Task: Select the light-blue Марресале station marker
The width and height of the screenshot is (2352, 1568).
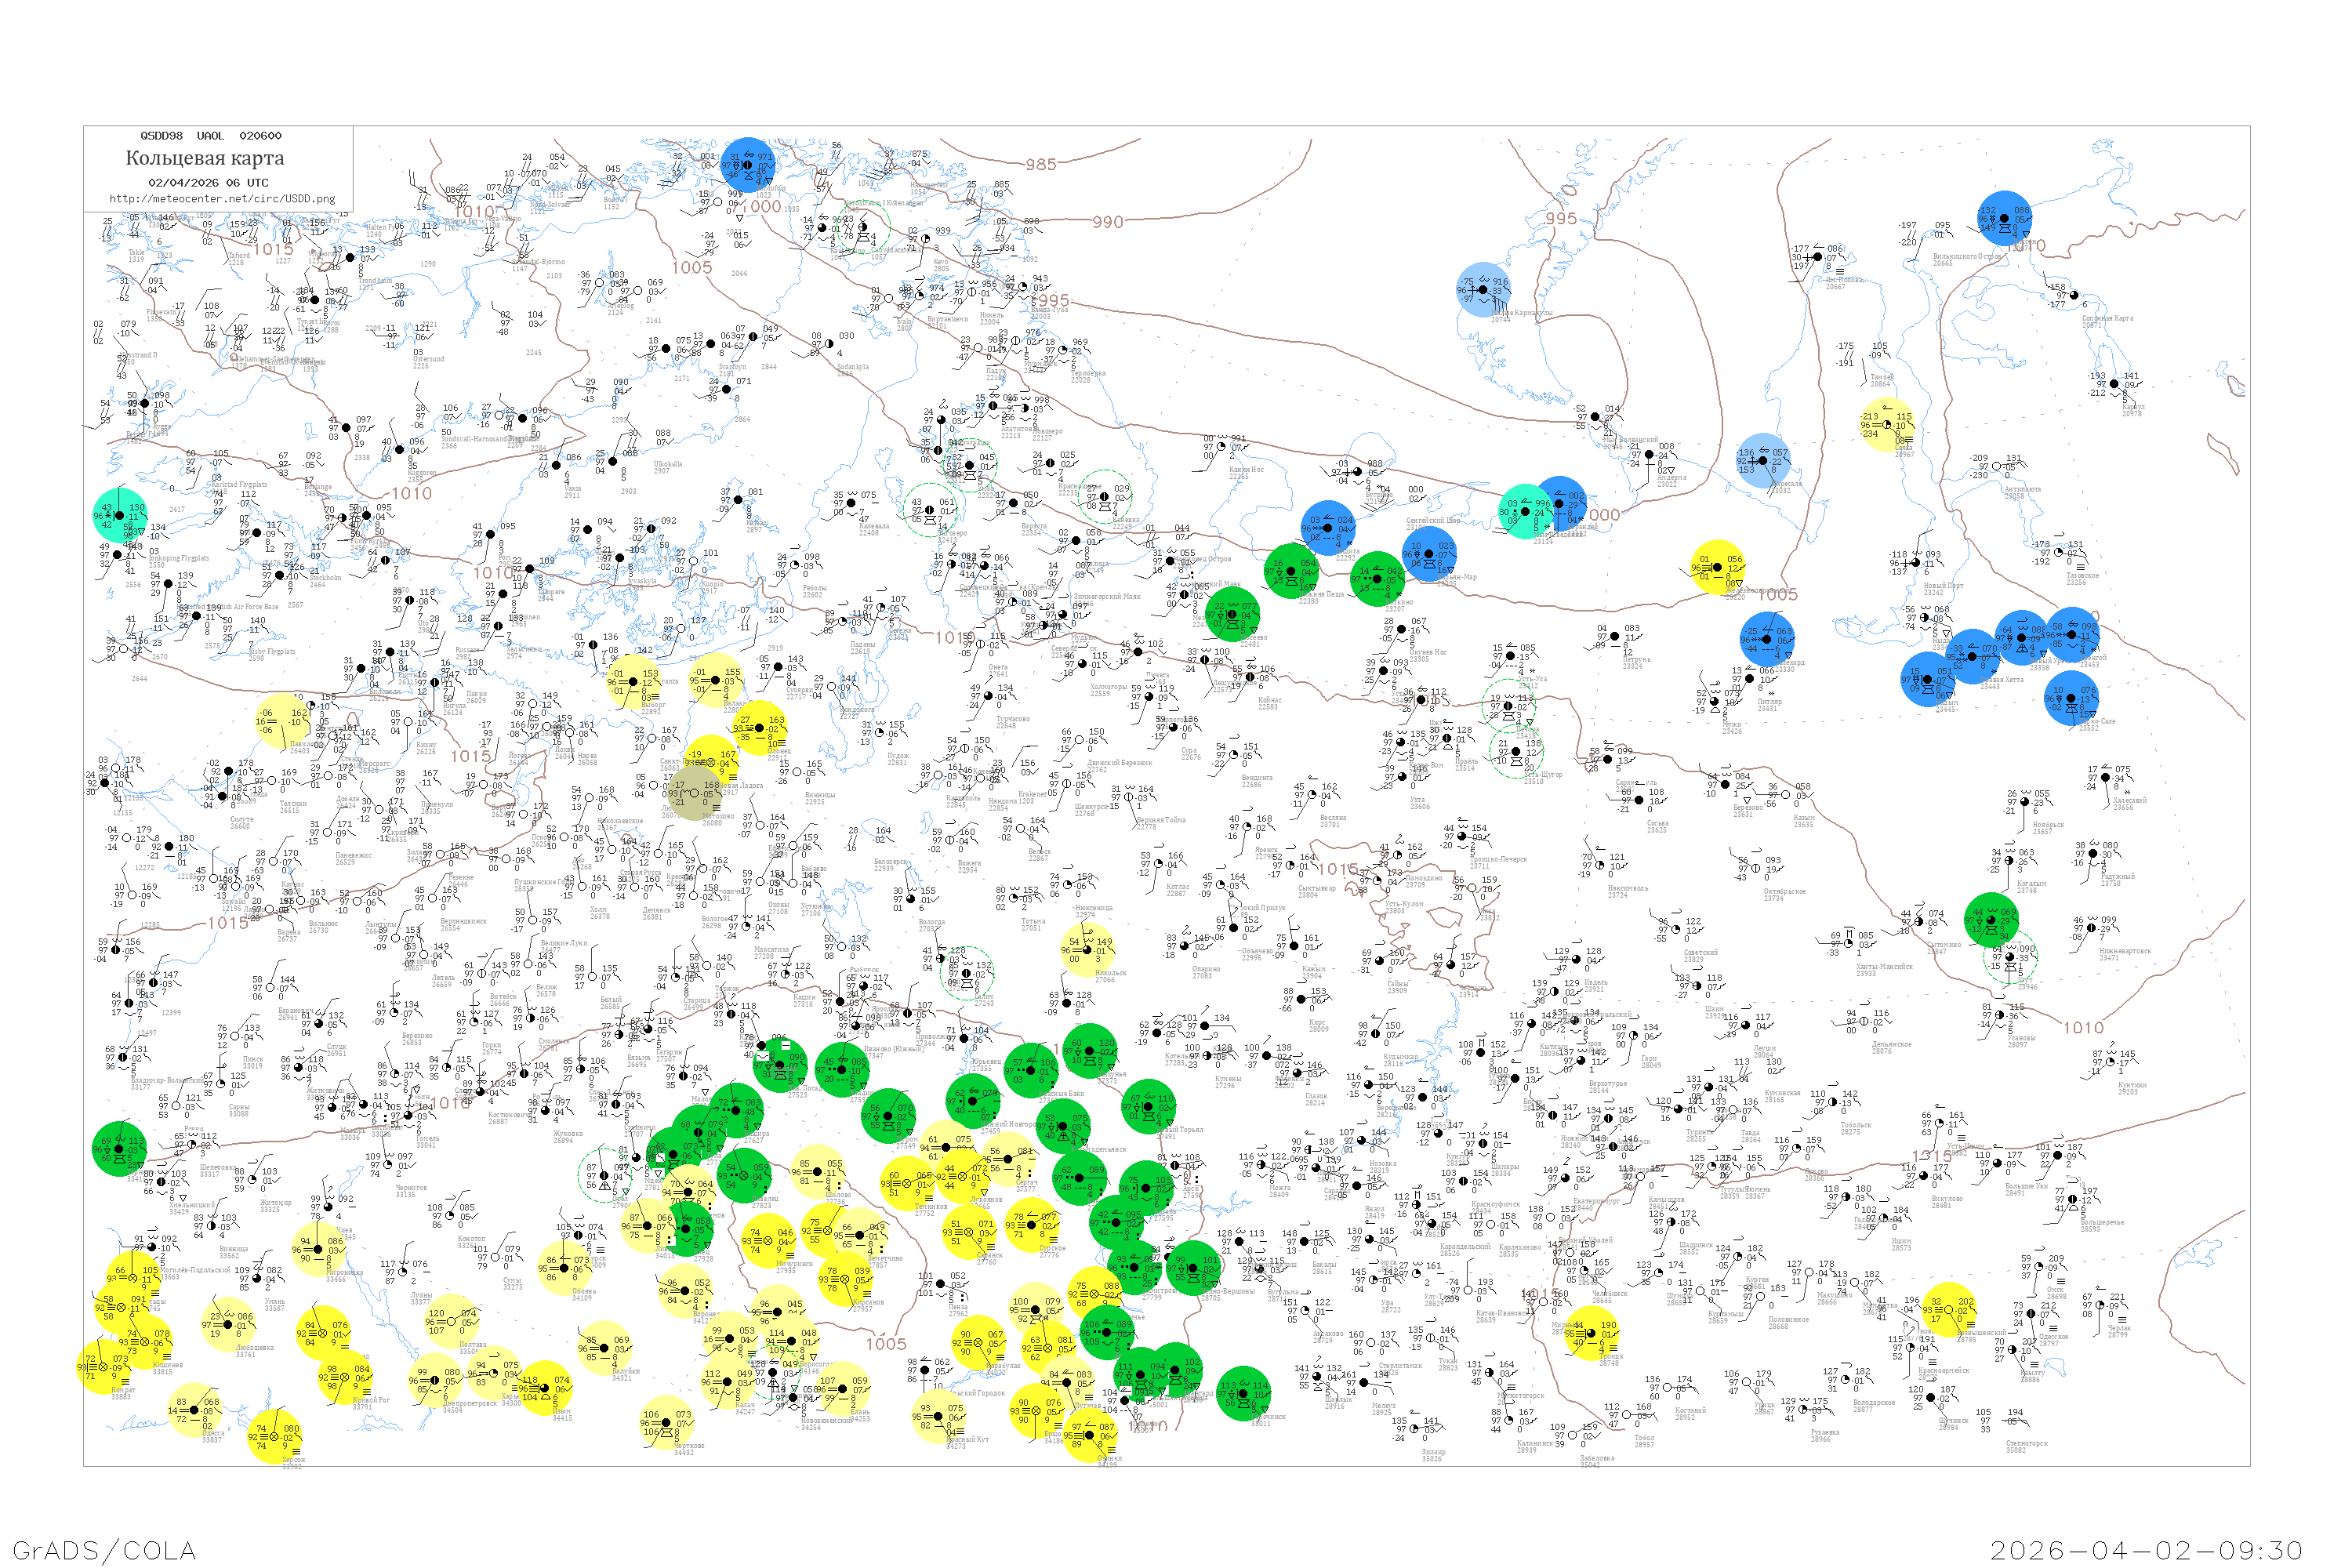Action: [x=1763, y=460]
